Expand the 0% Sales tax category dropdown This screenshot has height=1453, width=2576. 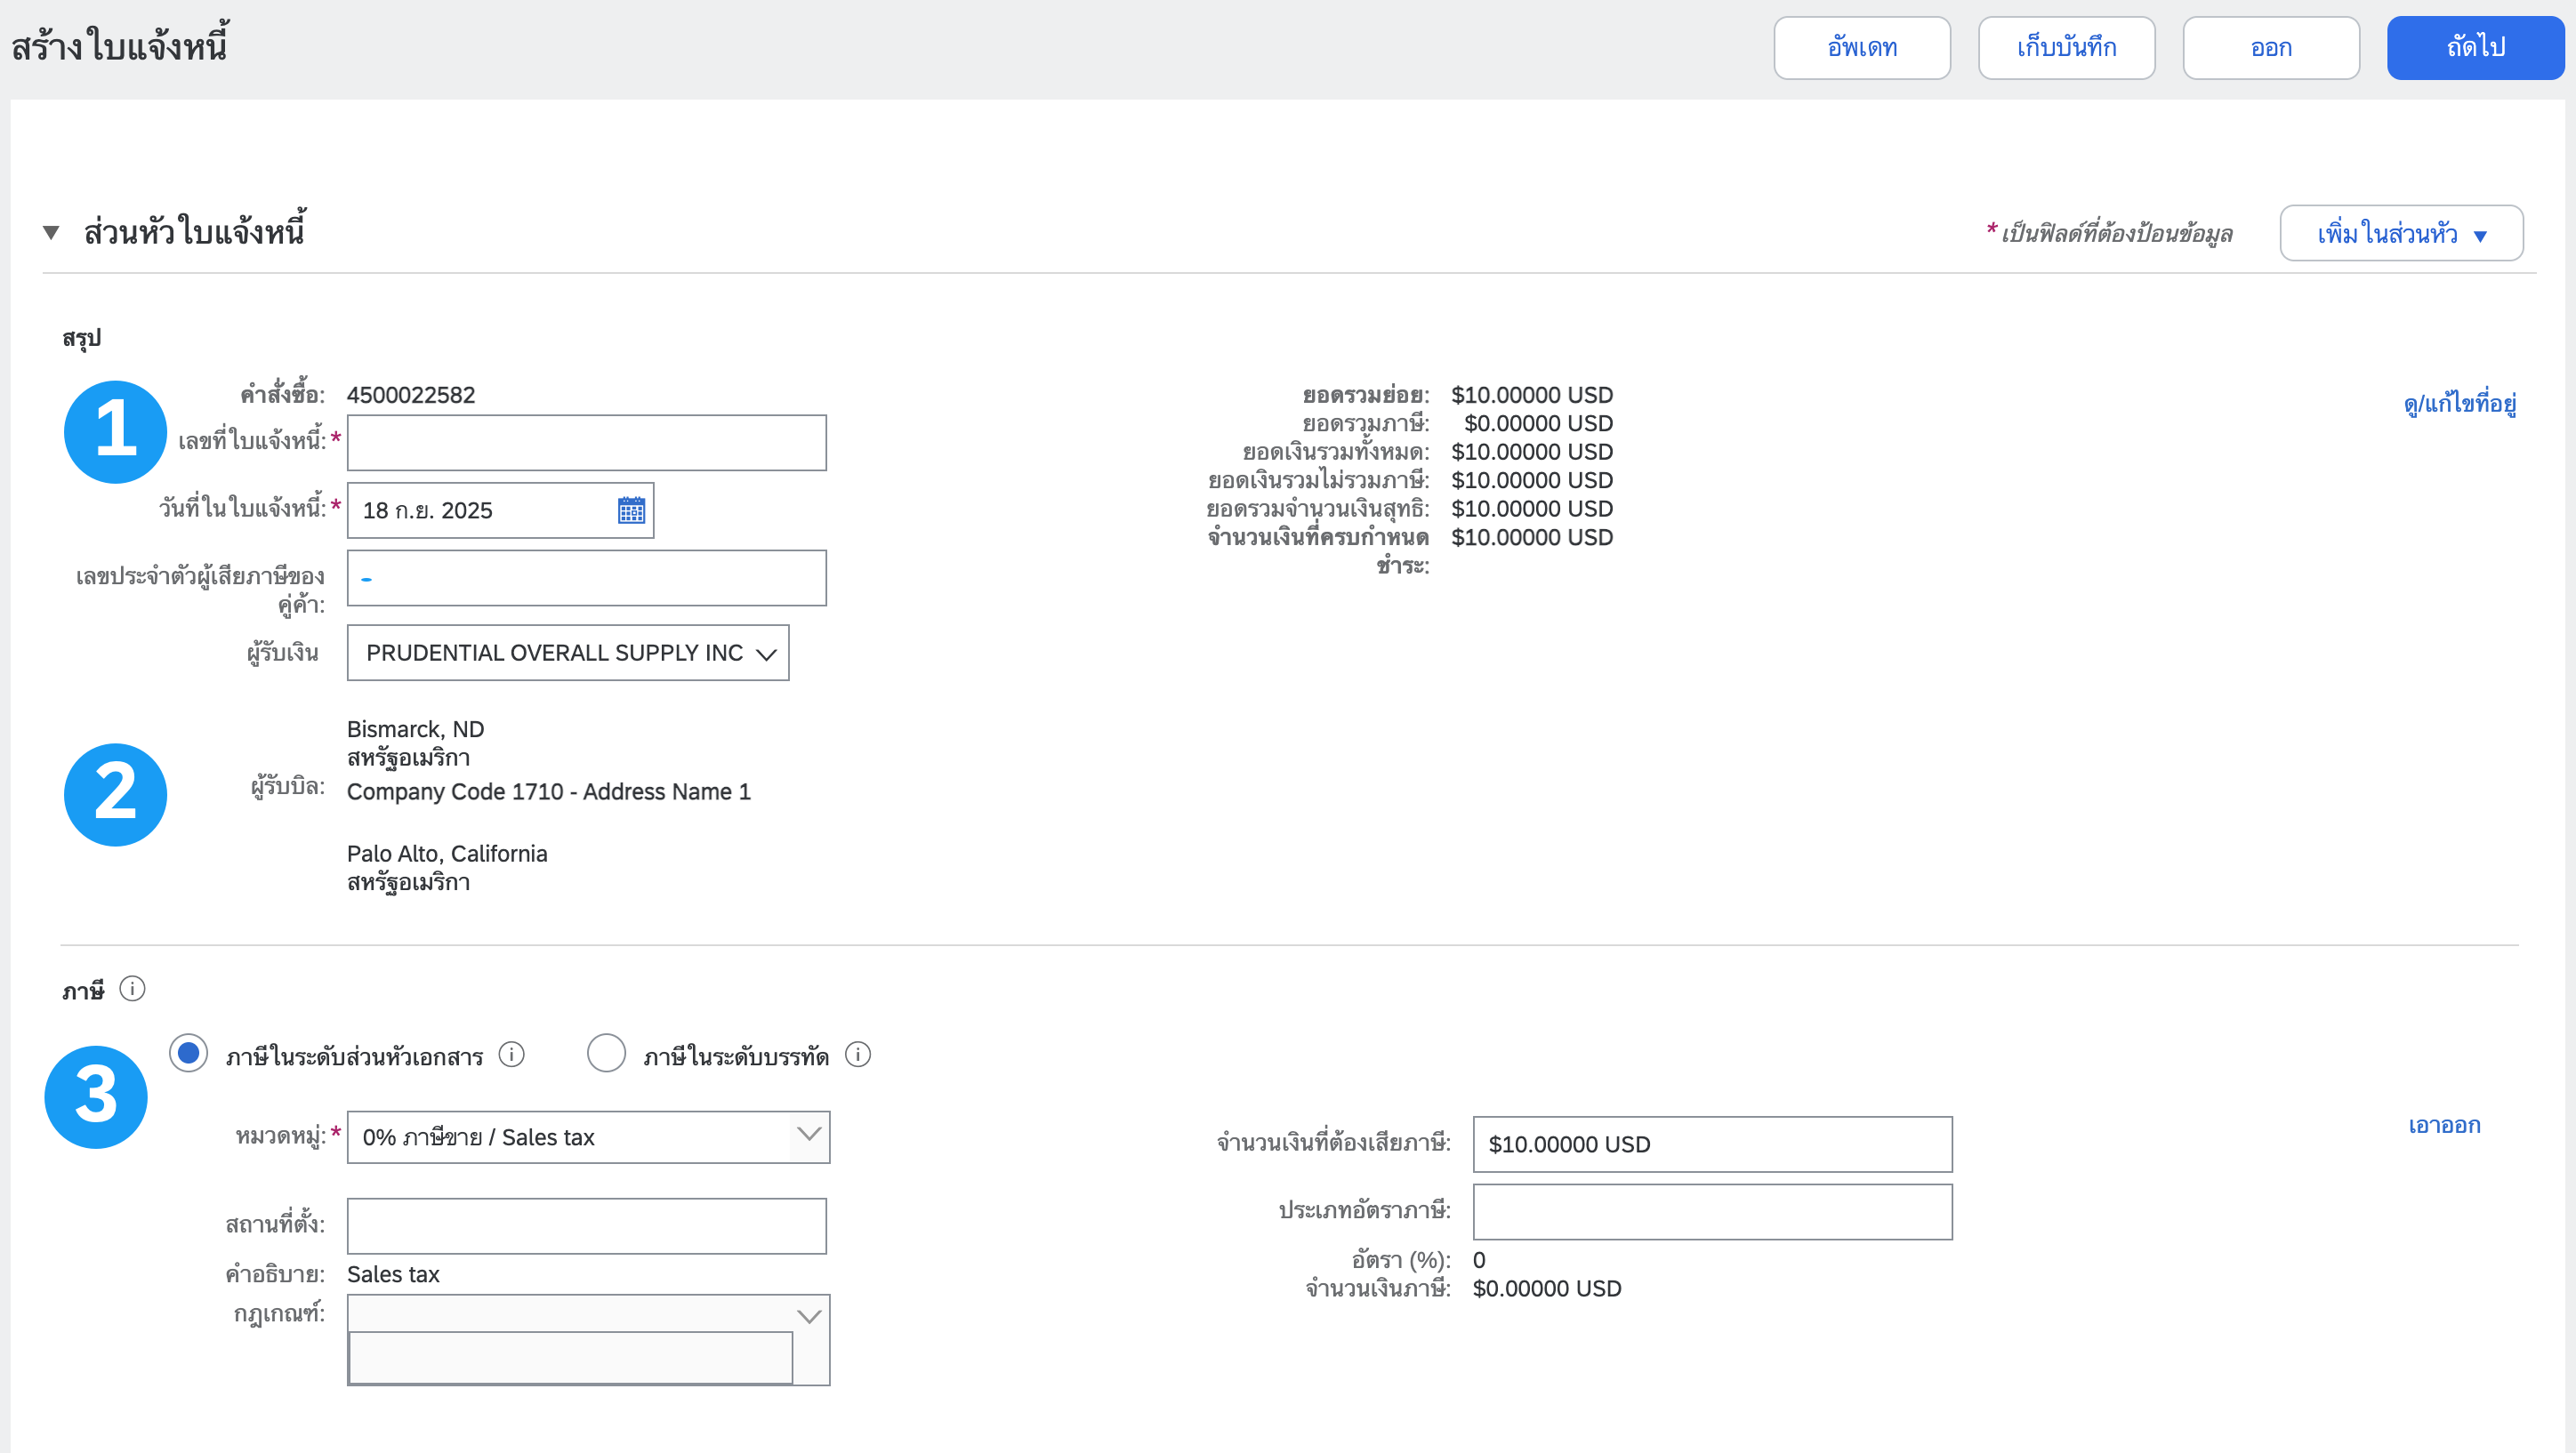tap(808, 1136)
